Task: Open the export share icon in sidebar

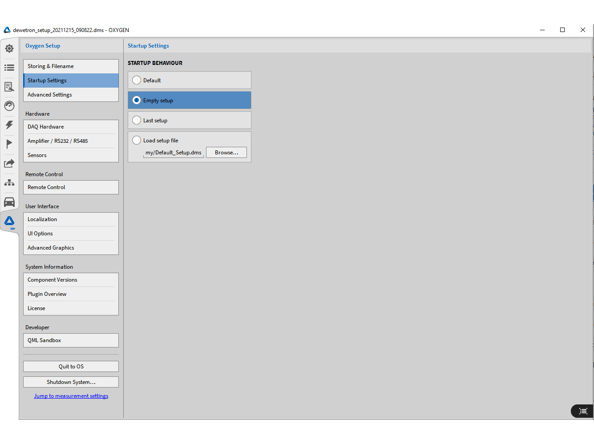Action: point(9,164)
